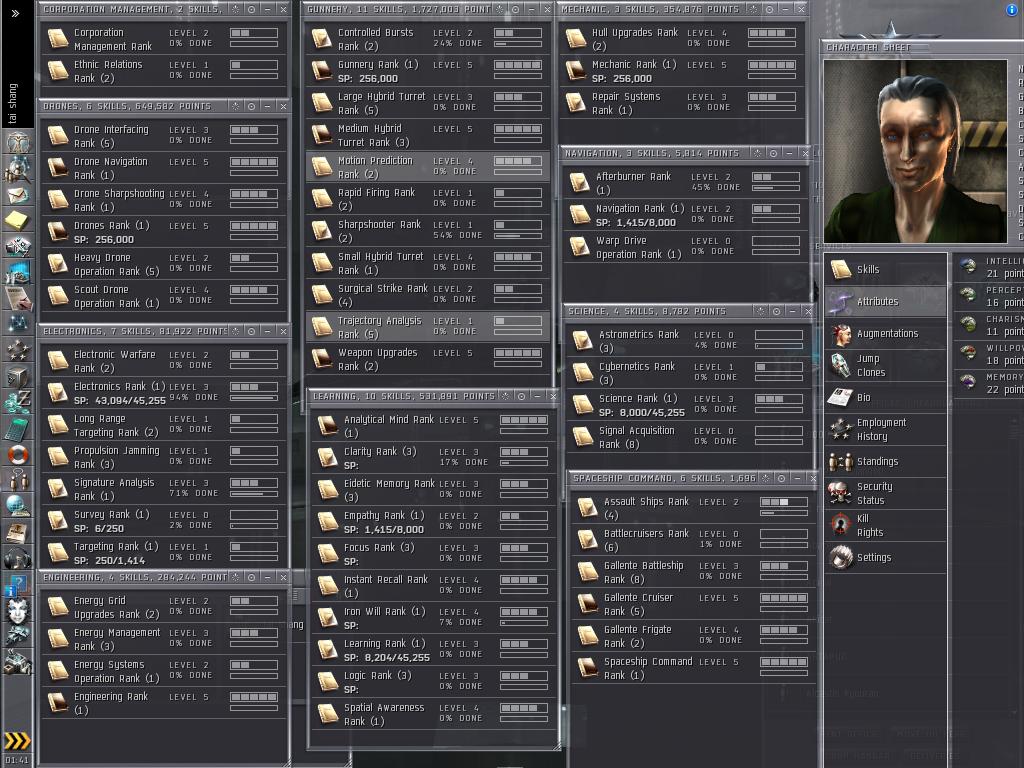
Task: Open the mail envelope icon in sidebar
Action: (x=18, y=195)
